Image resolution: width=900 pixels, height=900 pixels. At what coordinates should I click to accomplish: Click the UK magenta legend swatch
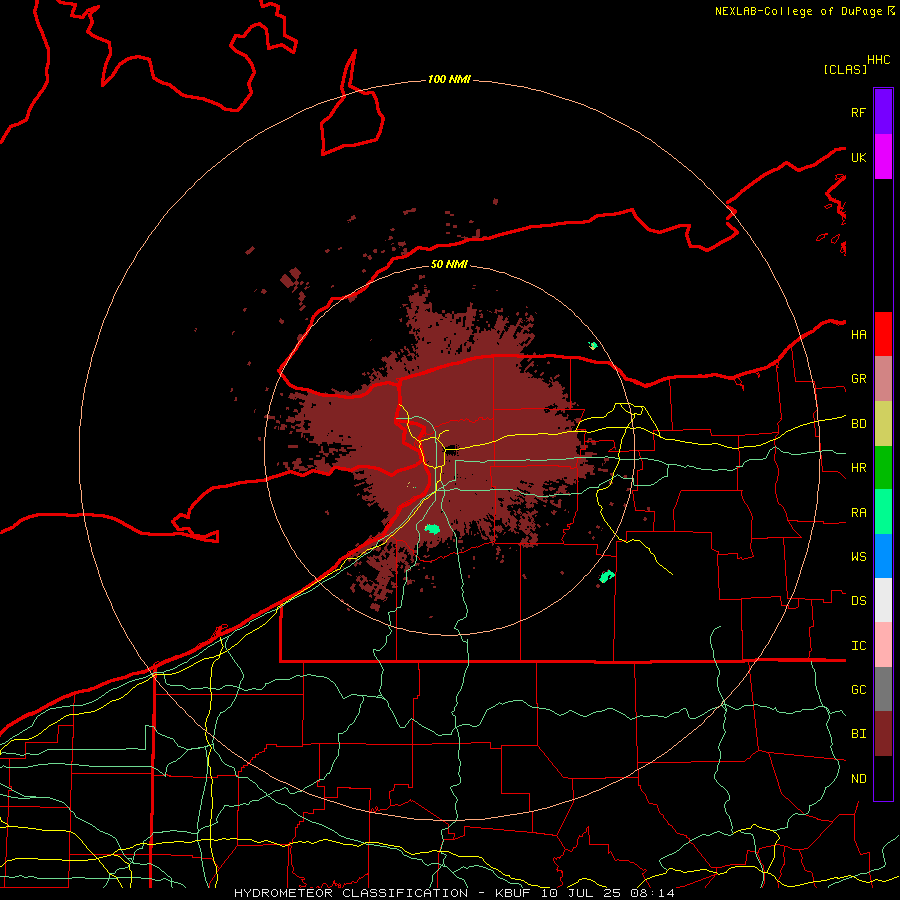883,157
